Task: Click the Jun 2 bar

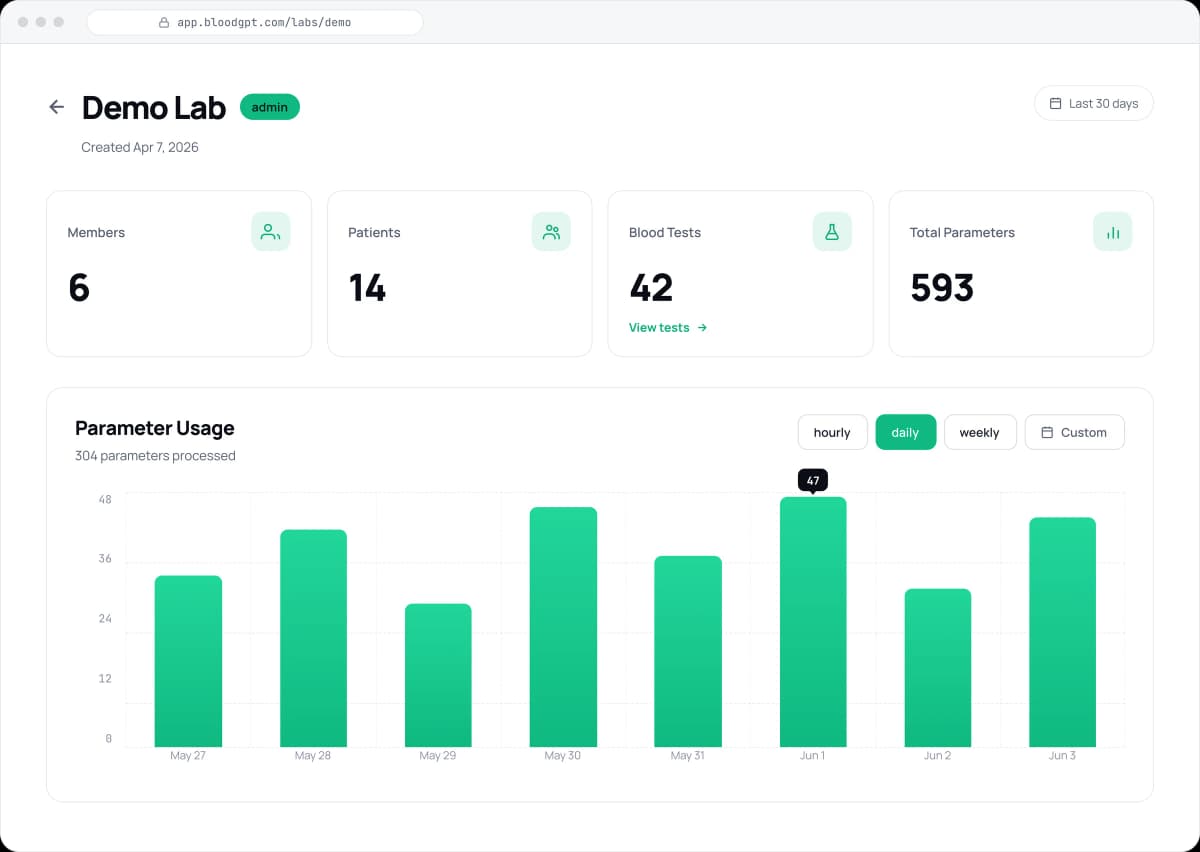Action: [x=937, y=668]
